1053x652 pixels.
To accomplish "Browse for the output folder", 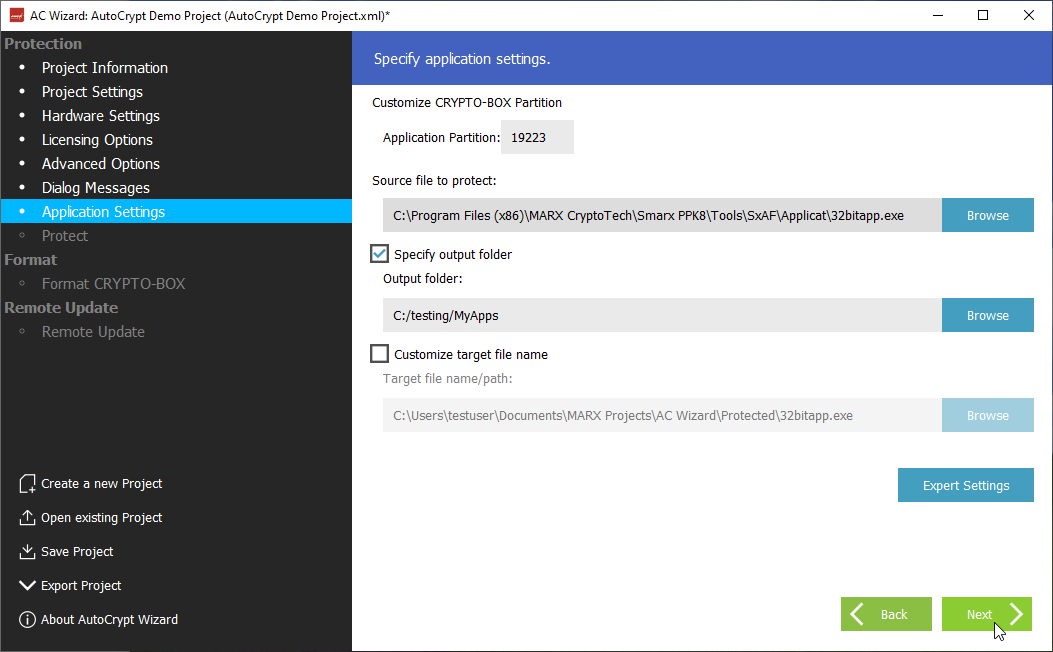I will pyautogui.click(x=987, y=315).
